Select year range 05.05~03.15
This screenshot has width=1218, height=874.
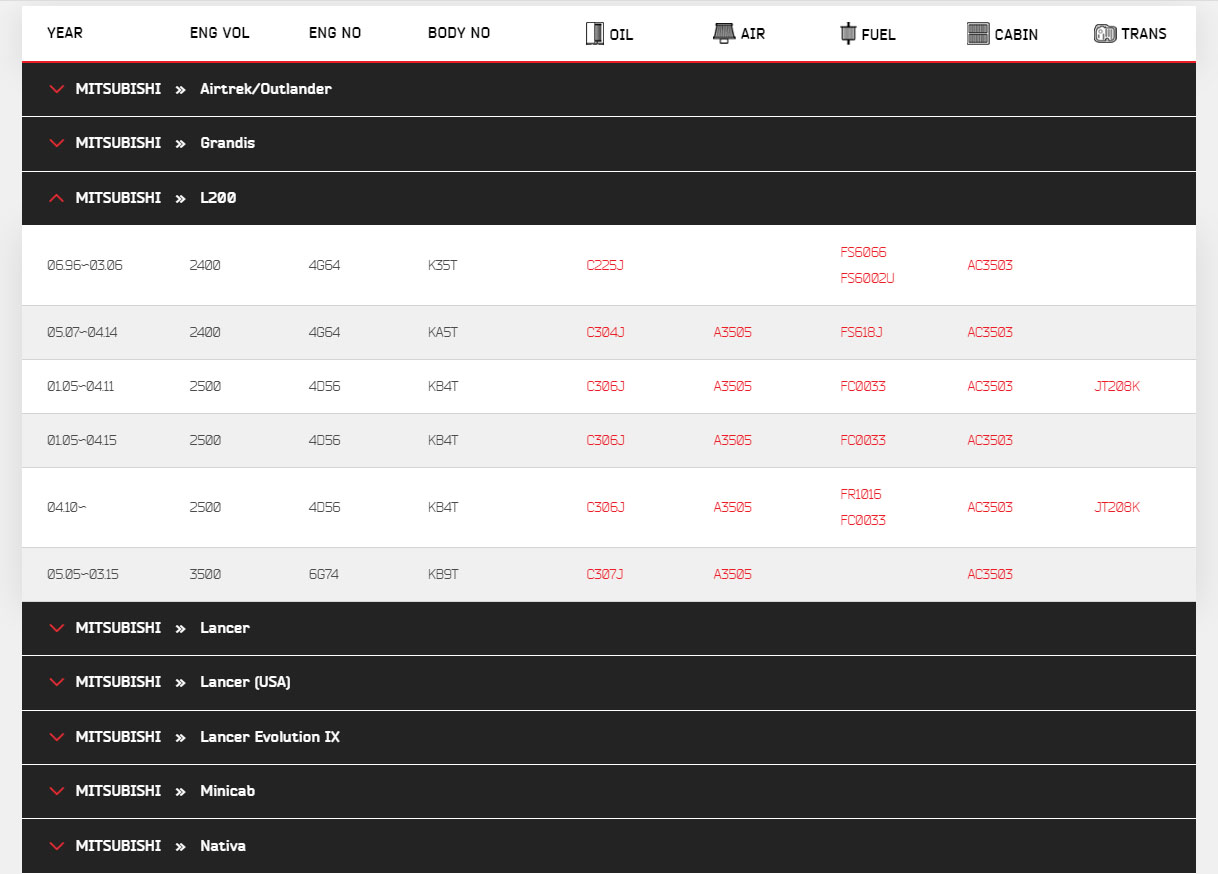(82, 574)
